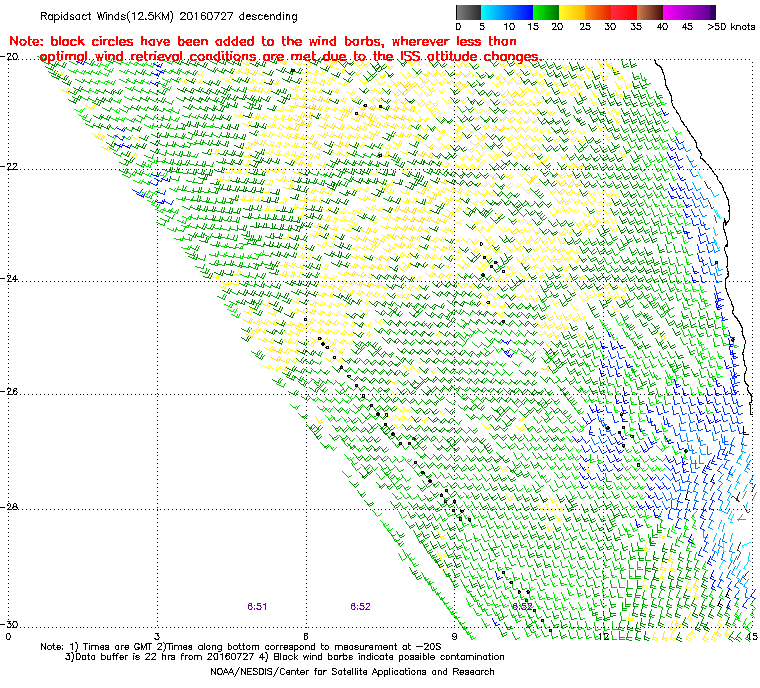Click the cyan-to-blue 5-15 knots color segment
The width and height of the screenshot is (760, 688).
pyautogui.click(x=507, y=12)
